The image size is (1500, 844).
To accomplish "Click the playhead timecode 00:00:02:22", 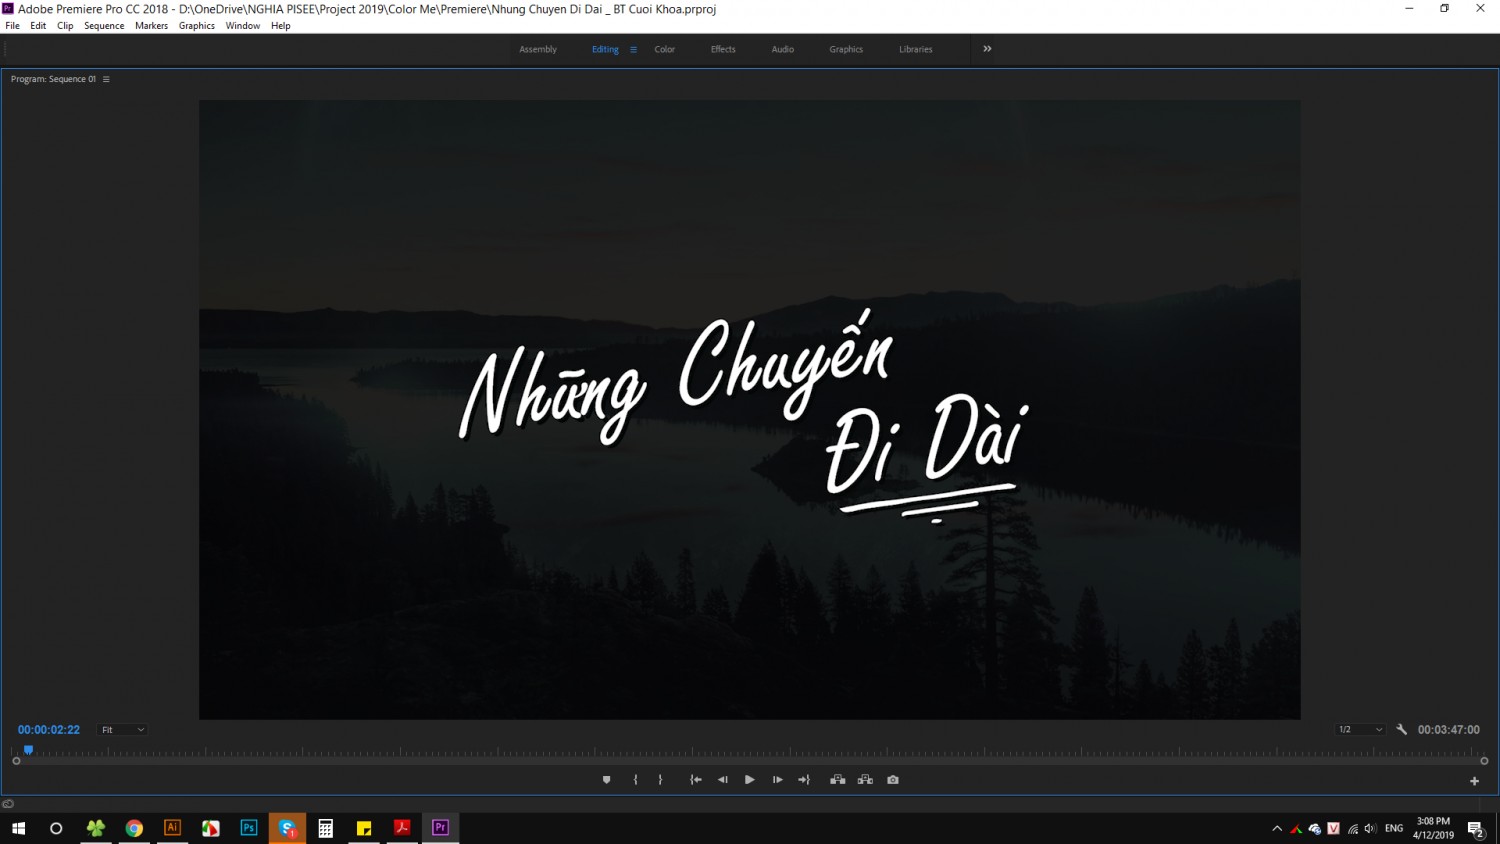I will [49, 730].
